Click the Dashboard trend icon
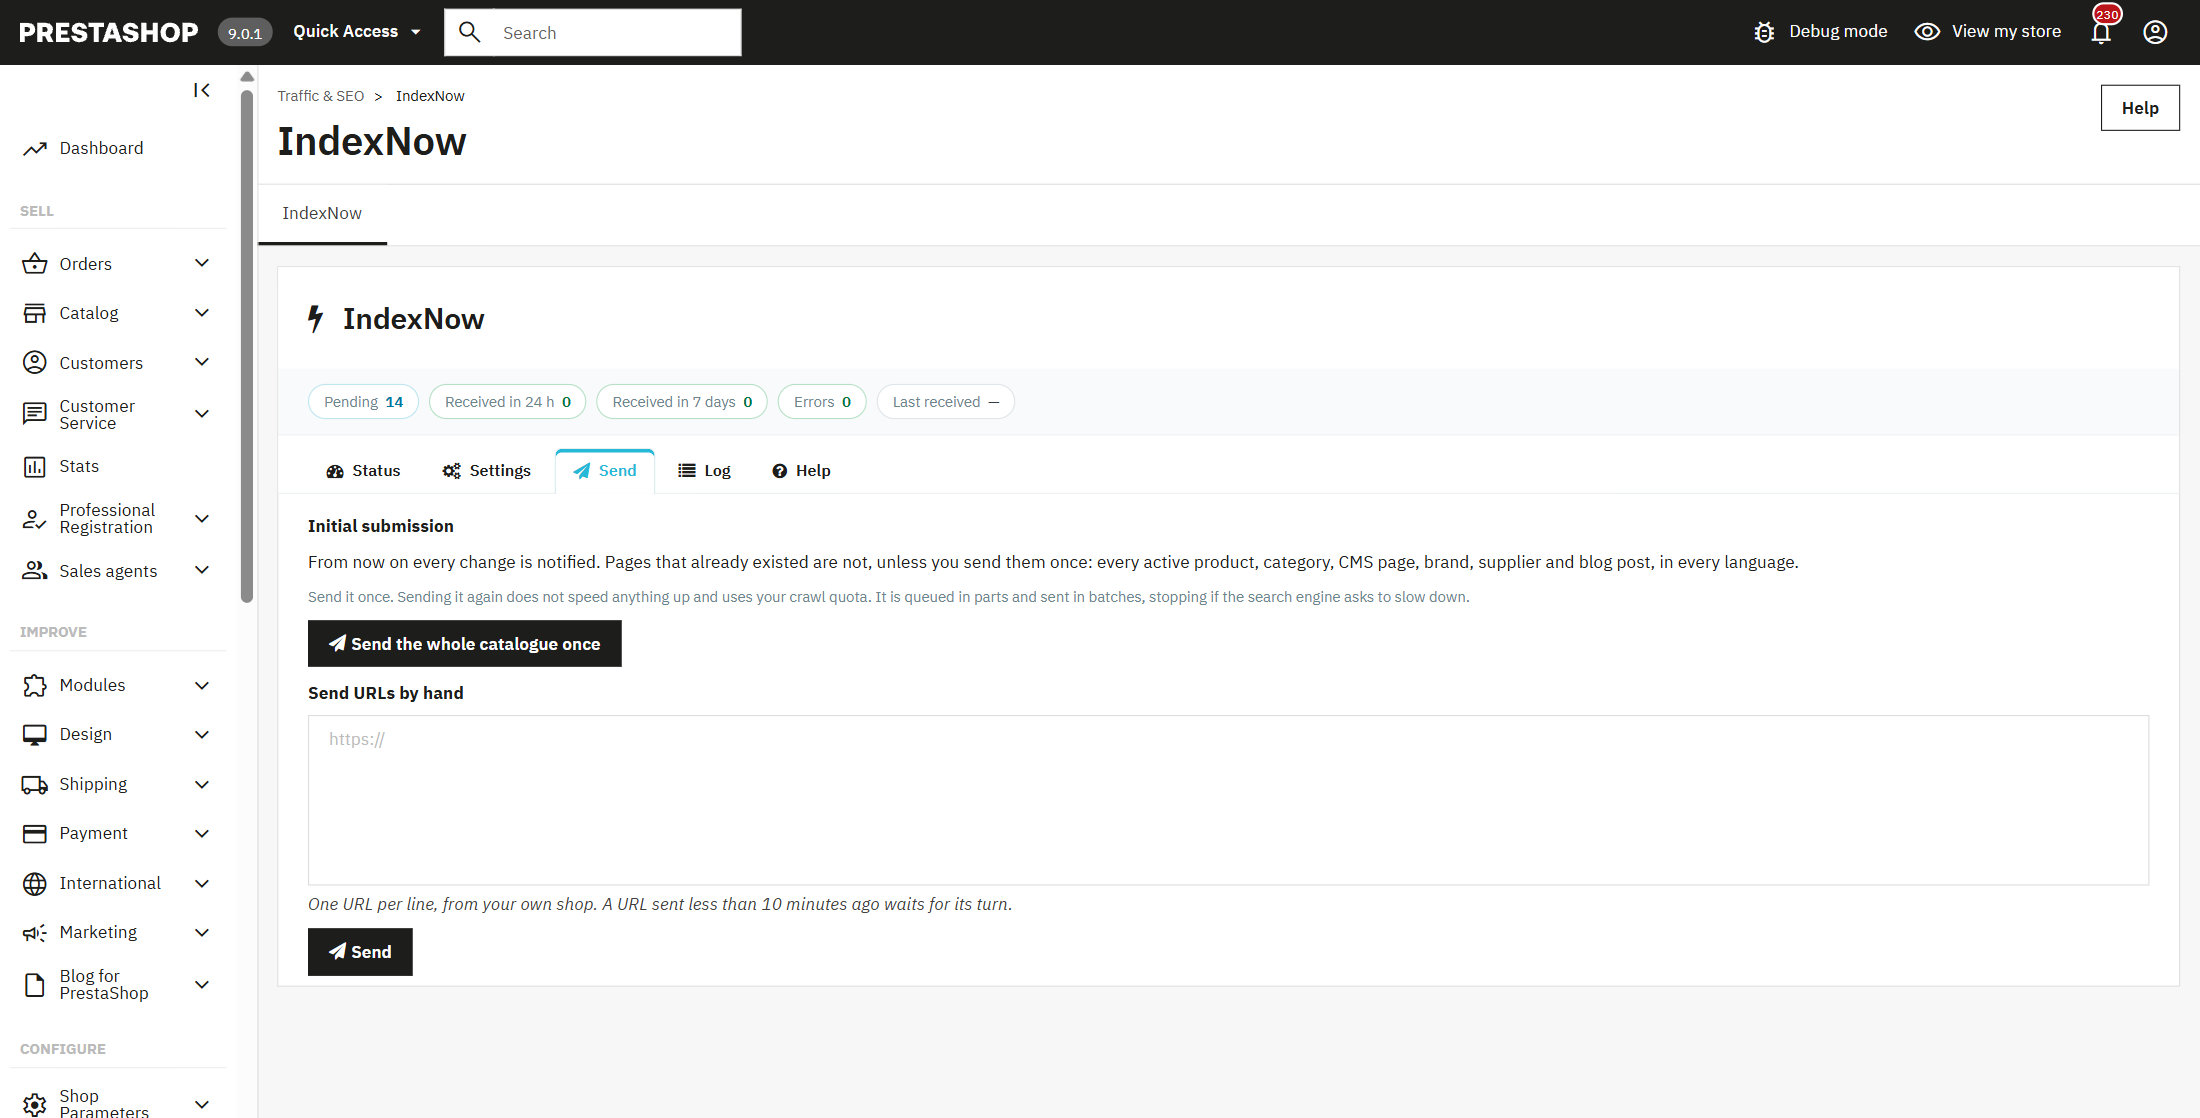2200x1118 pixels. coord(35,148)
